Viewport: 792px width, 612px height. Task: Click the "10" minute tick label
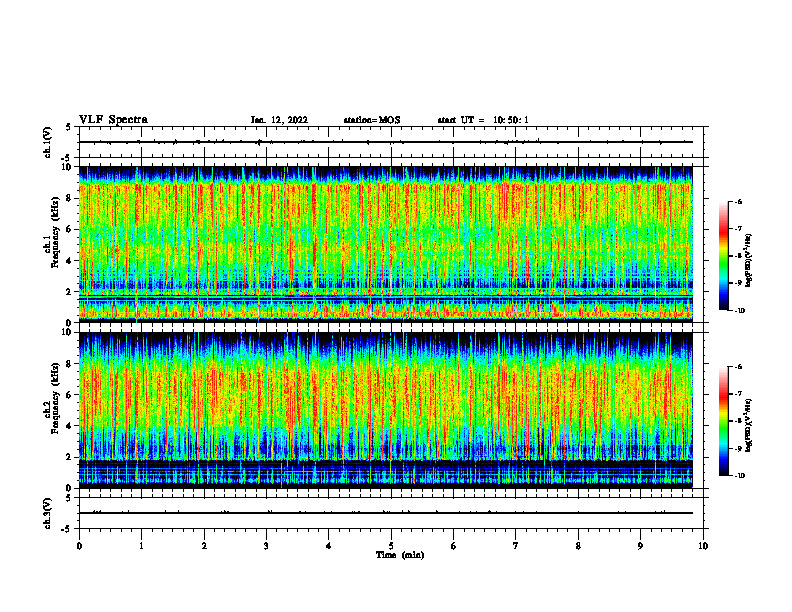pos(703,546)
